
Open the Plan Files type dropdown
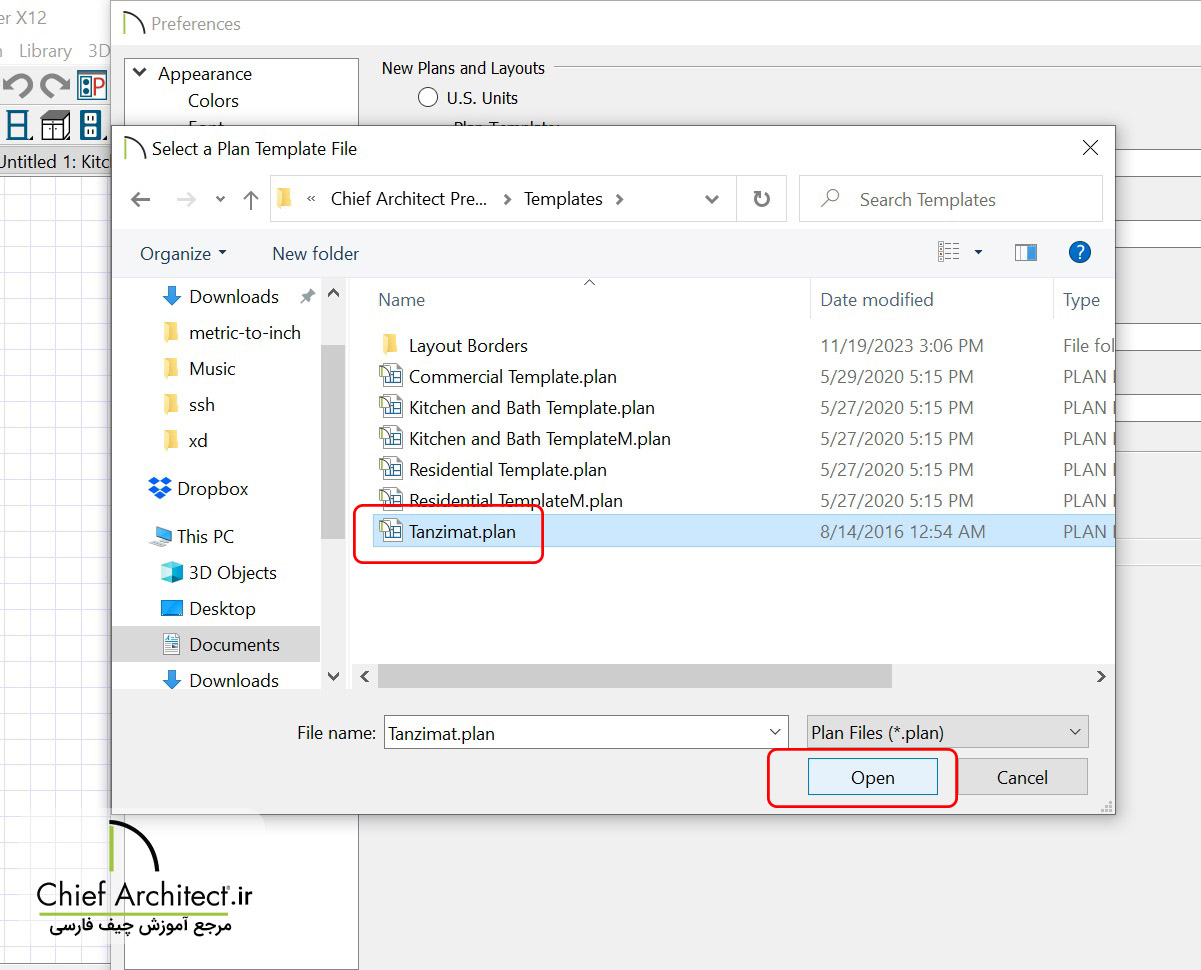[x=947, y=732]
